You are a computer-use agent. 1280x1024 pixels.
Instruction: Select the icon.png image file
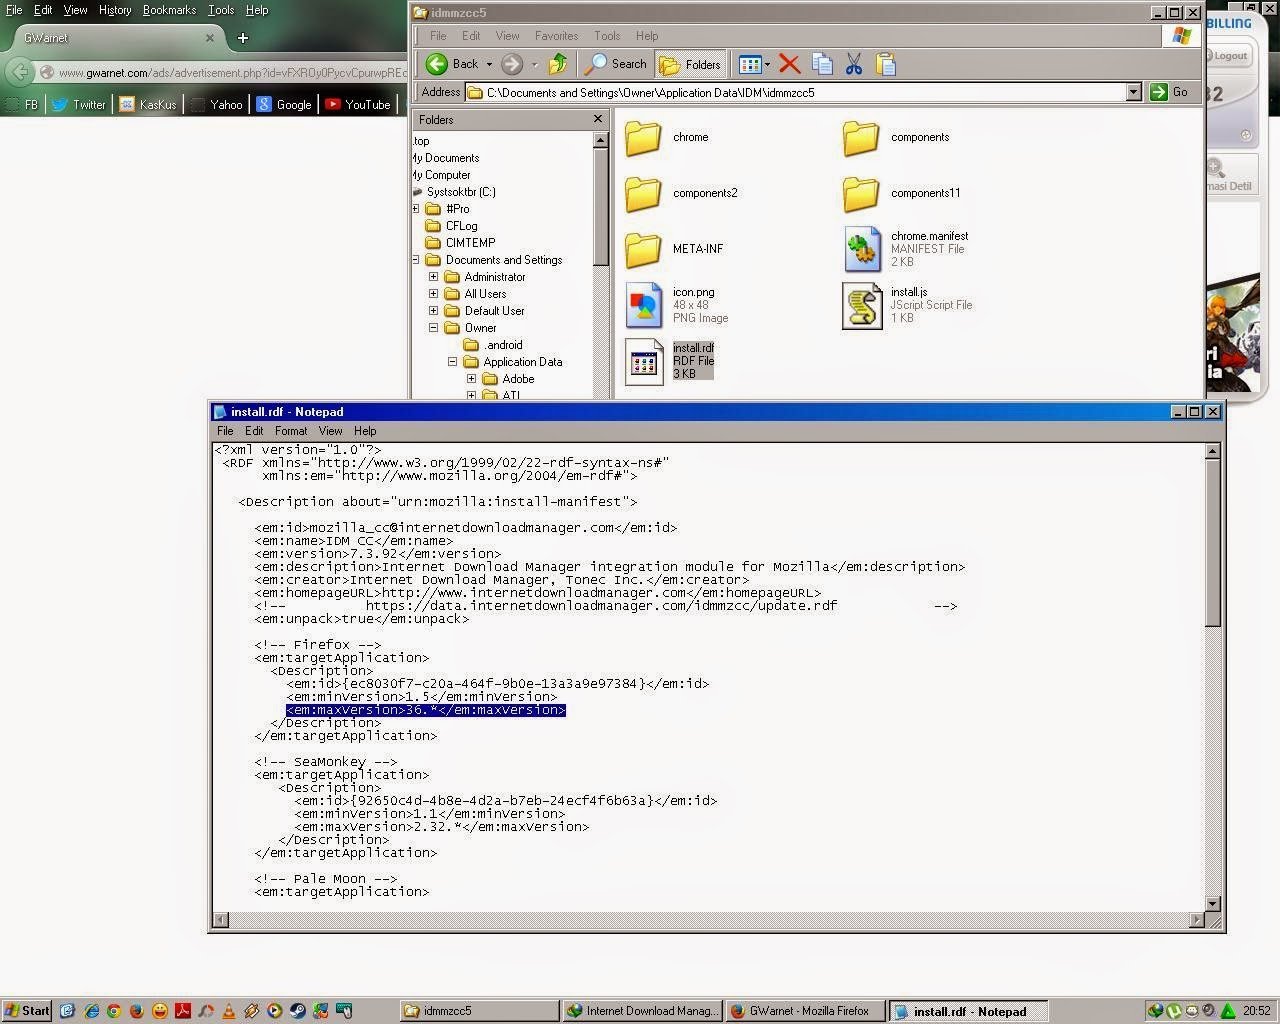click(x=644, y=305)
